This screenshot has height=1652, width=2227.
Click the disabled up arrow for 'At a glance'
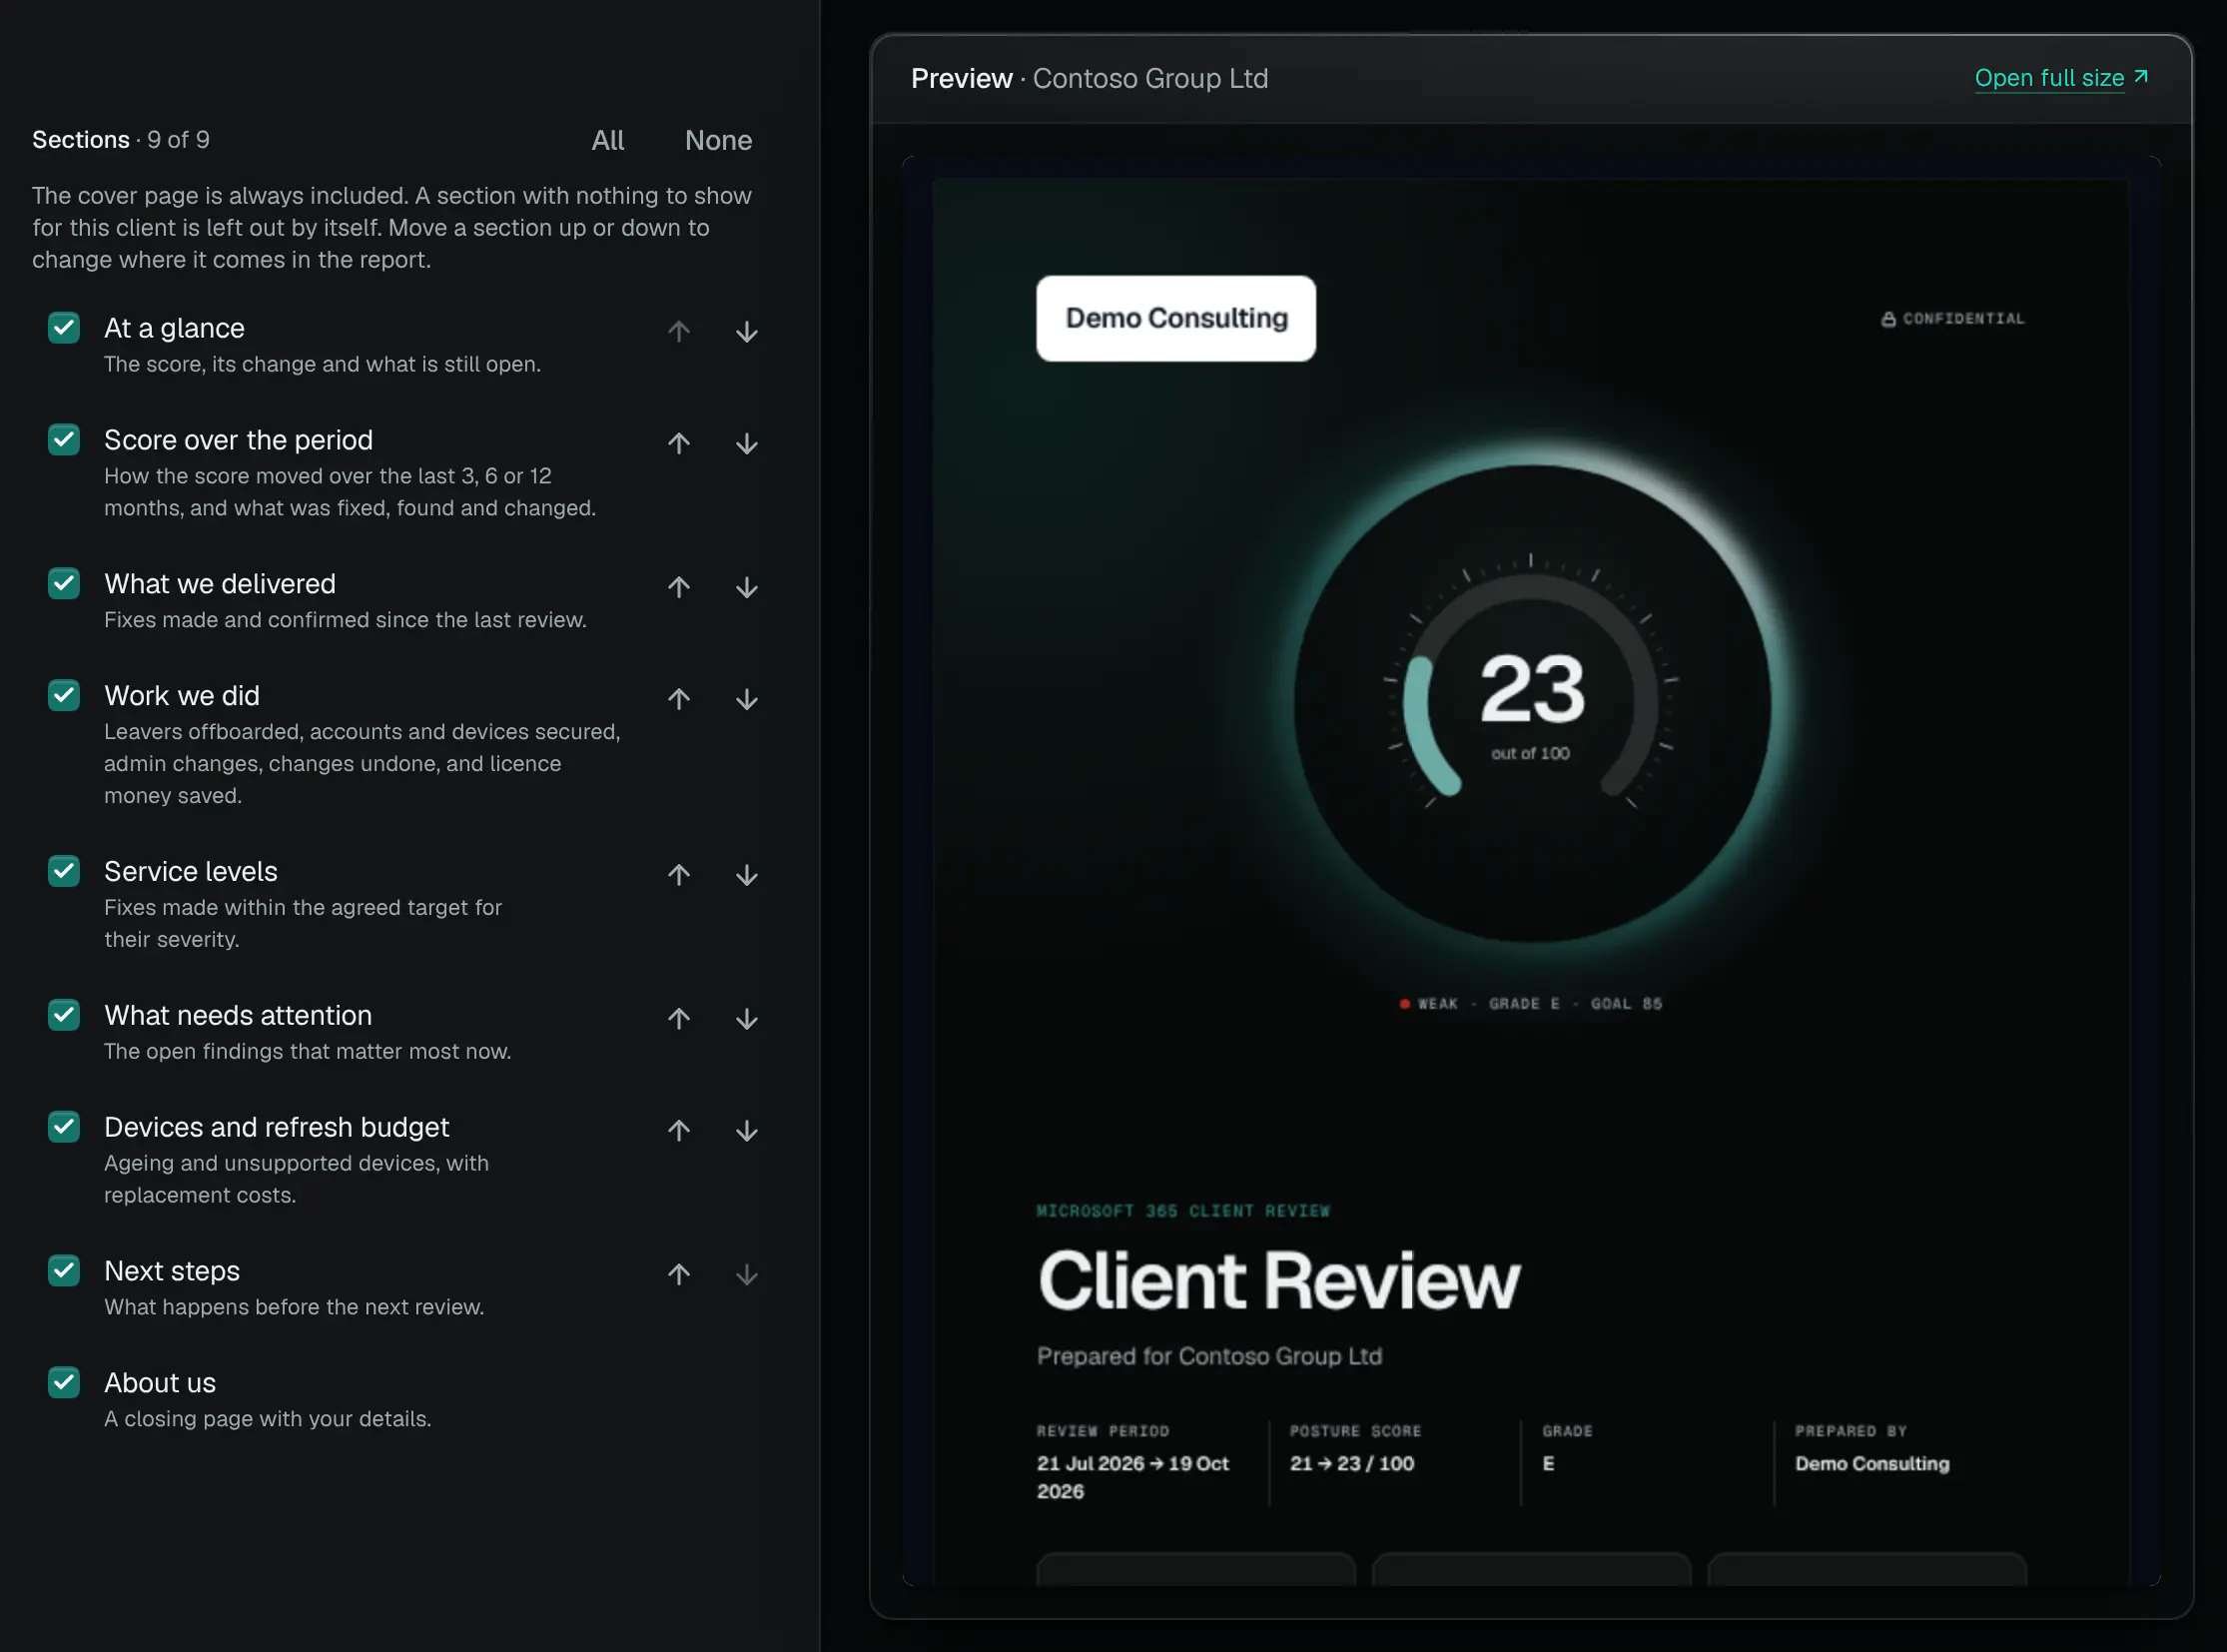[679, 331]
